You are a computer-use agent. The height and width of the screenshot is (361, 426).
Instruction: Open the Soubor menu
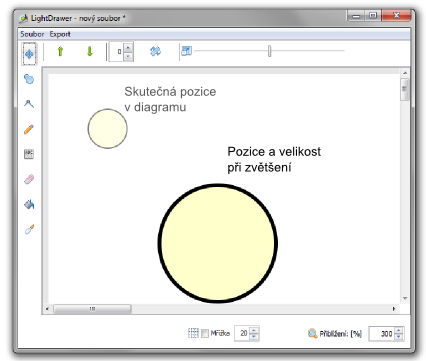coord(32,34)
